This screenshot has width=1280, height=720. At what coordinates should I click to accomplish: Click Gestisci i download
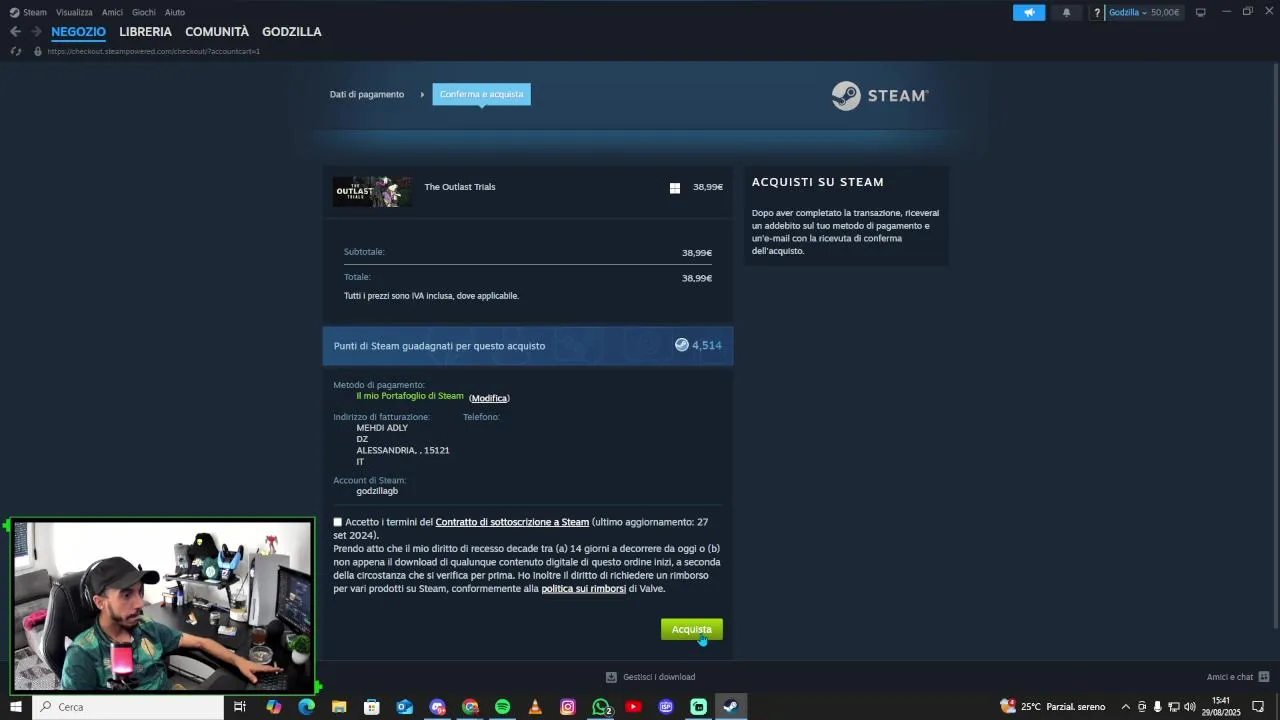click(659, 677)
